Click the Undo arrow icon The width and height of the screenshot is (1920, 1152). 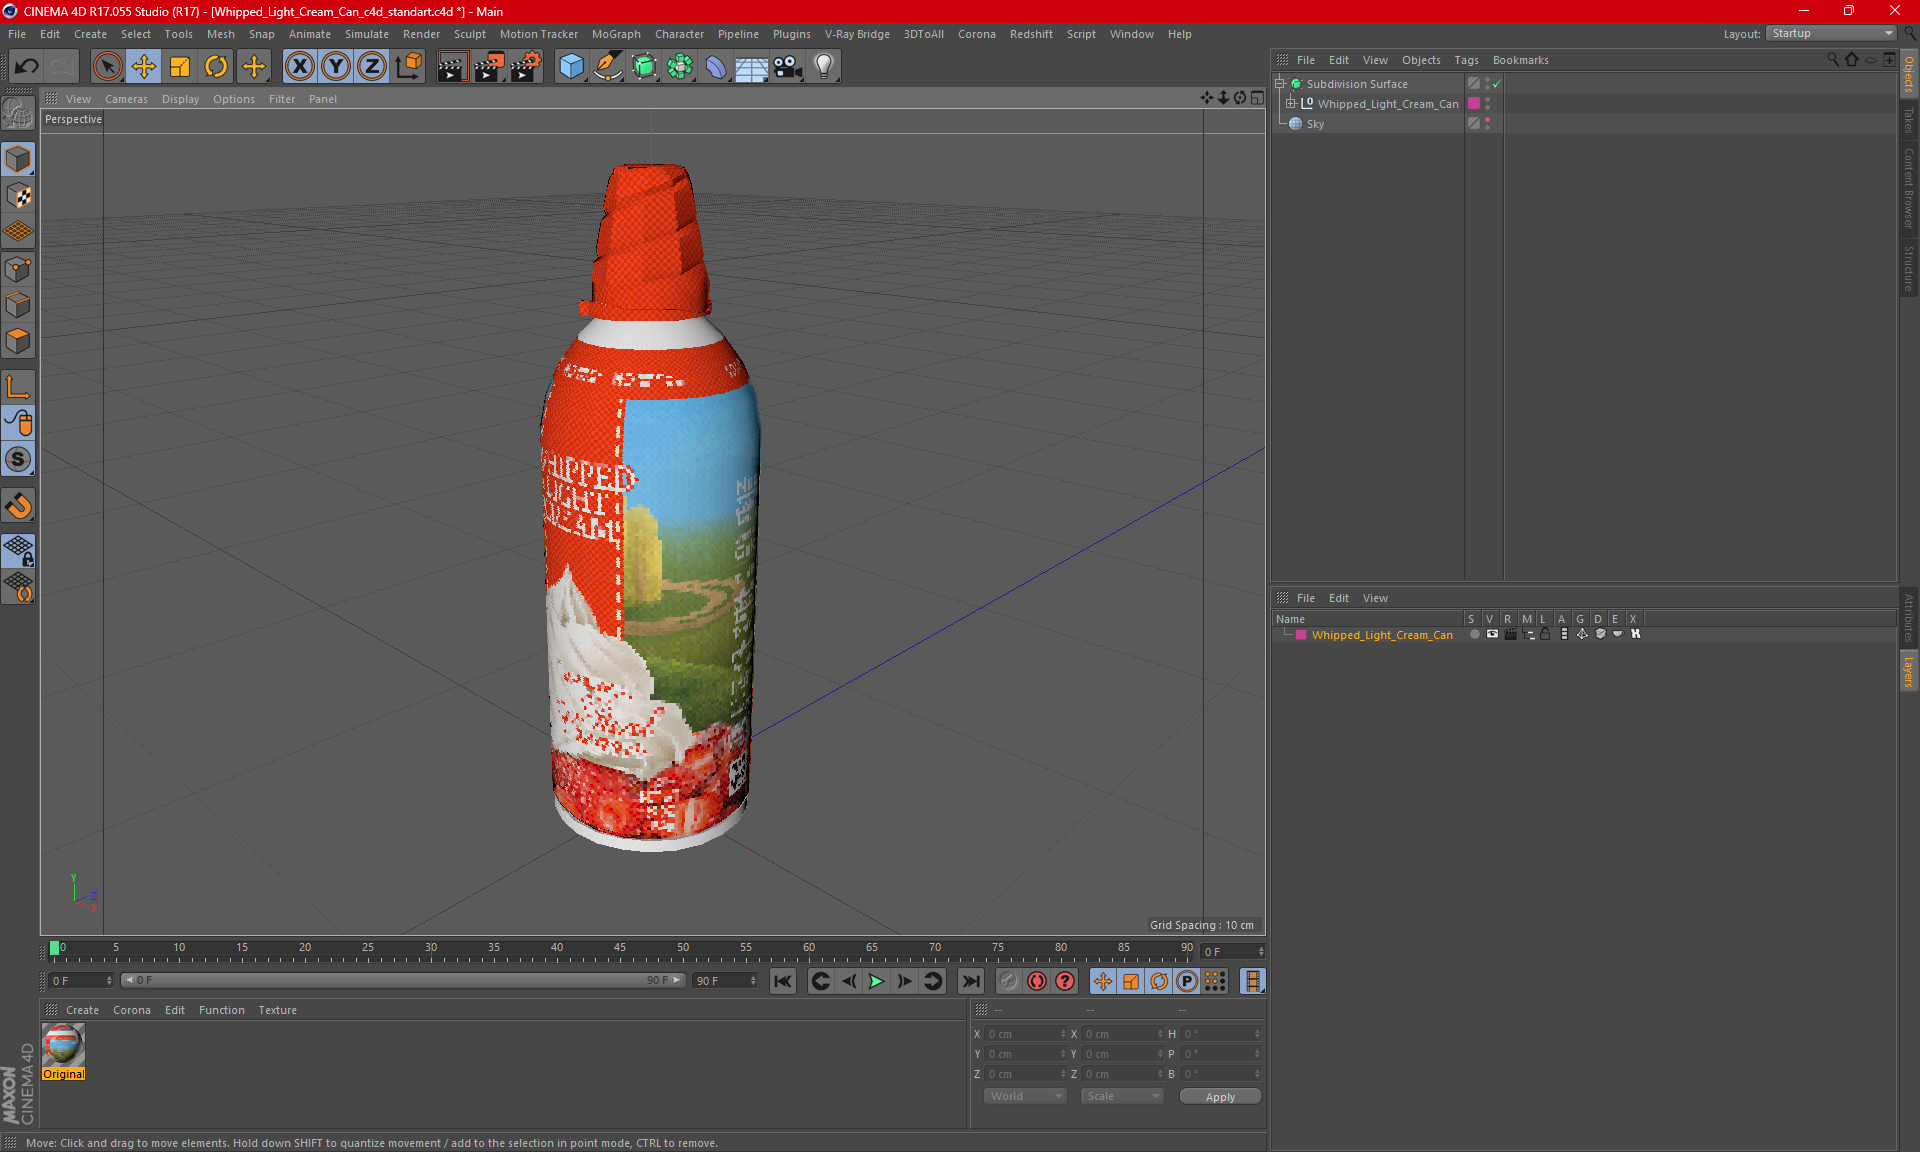(26, 67)
